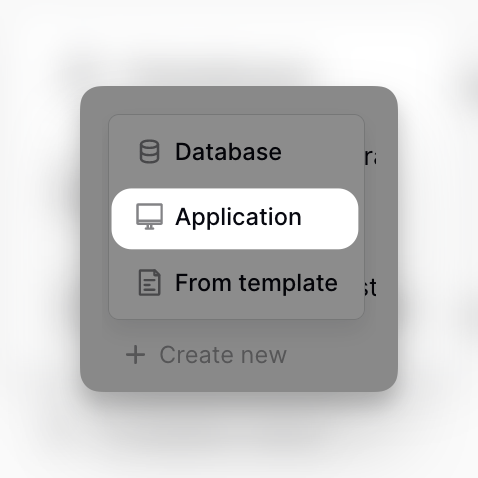This screenshot has height=478, width=478.
Task: Collapse the menu using the plus sign
Action: [136, 355]
